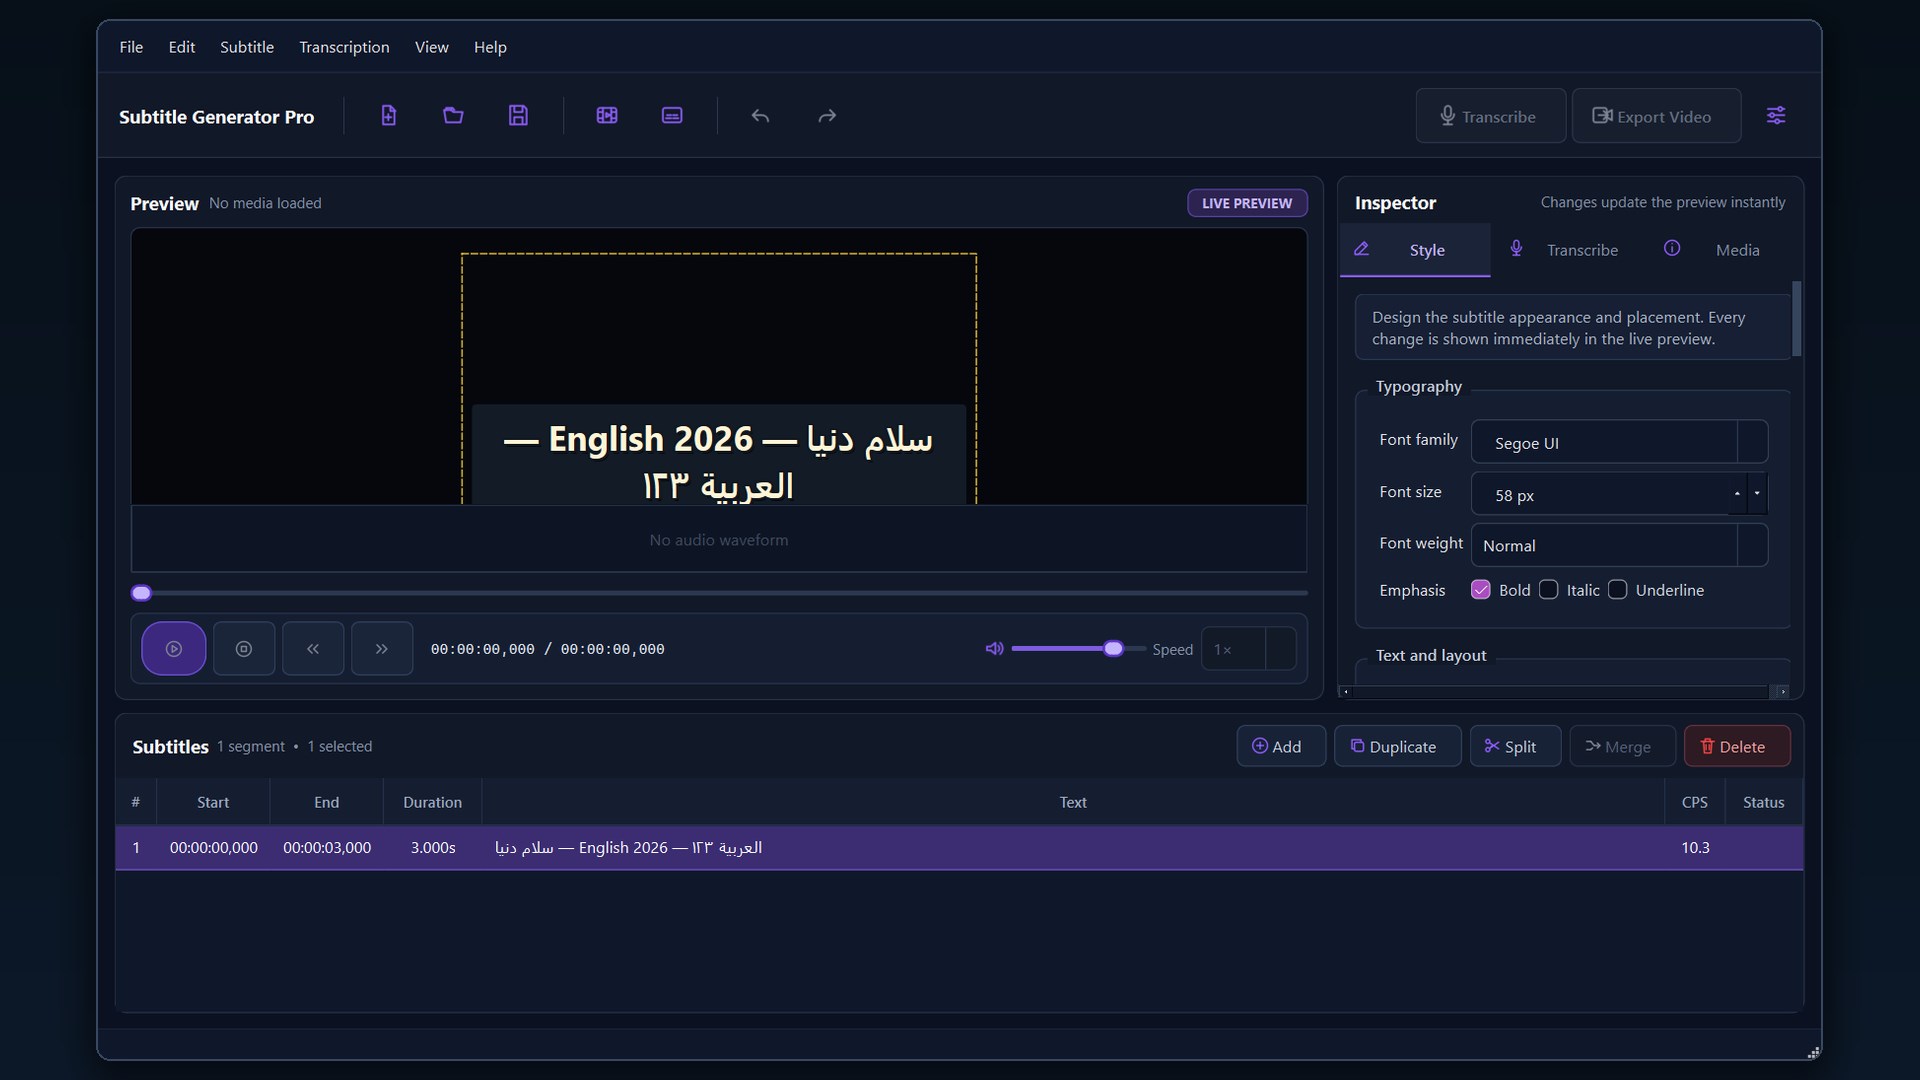
Task: Click the CPS column header
Action: 1695,802
